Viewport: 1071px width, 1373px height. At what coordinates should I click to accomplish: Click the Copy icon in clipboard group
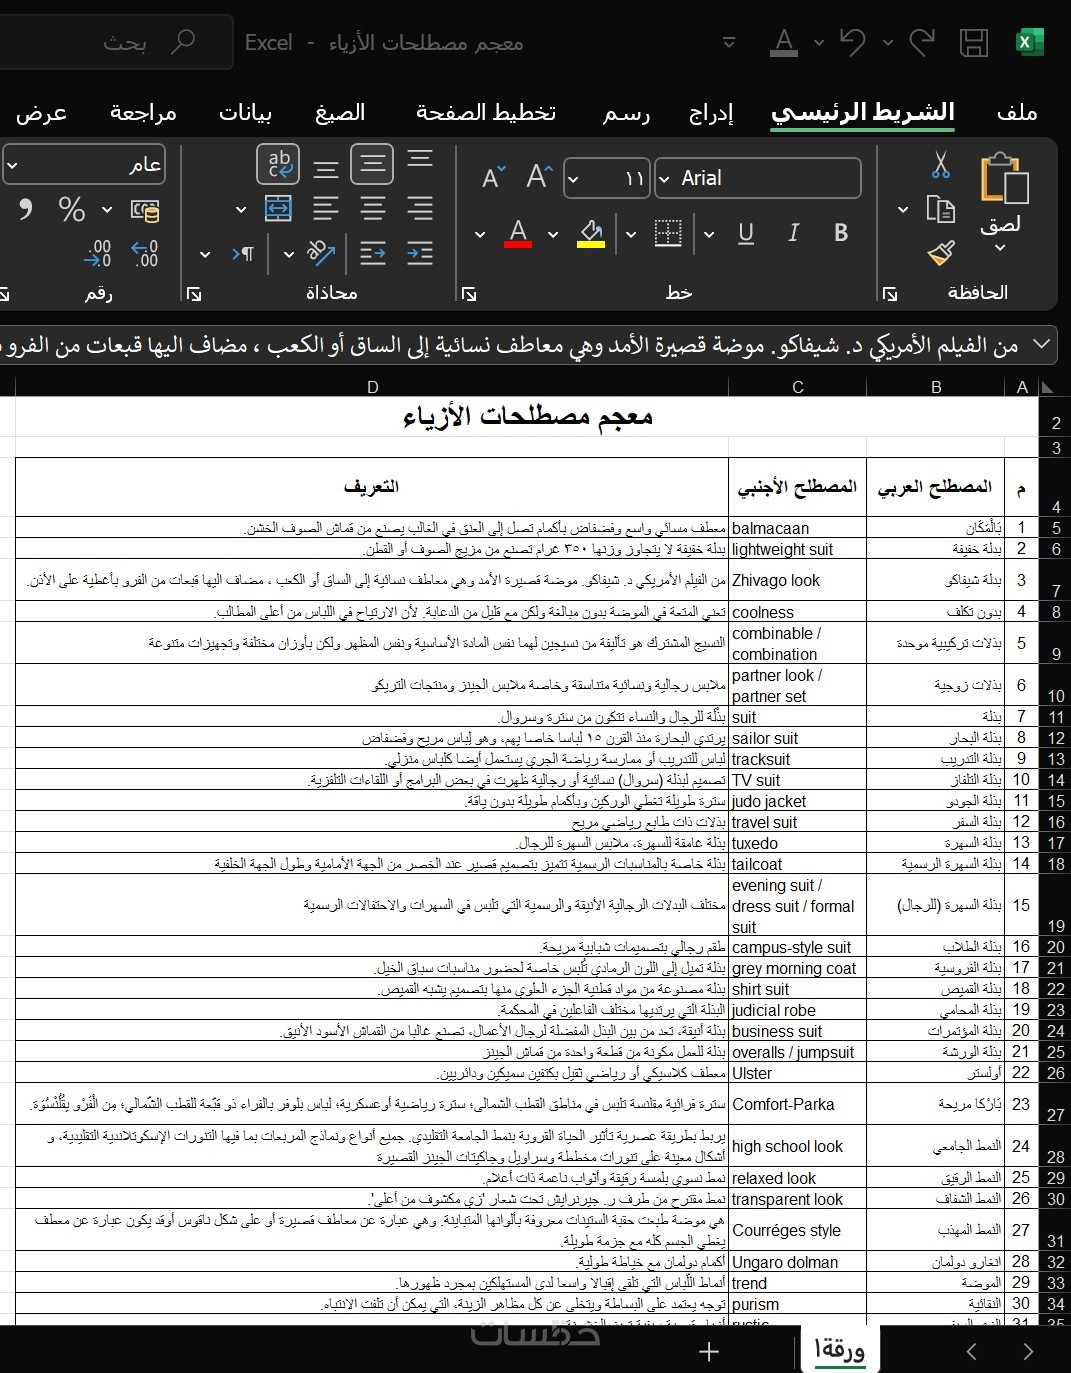coord(940,209)
